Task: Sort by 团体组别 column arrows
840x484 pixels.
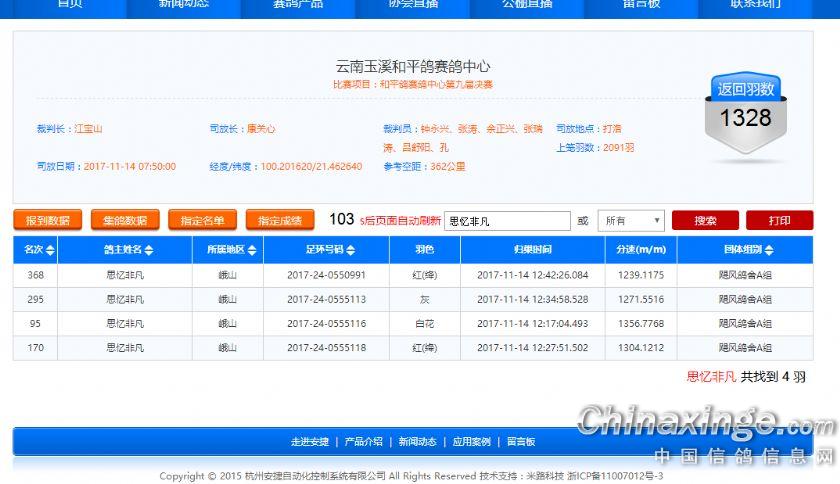Action: click(x=769, y=250)
